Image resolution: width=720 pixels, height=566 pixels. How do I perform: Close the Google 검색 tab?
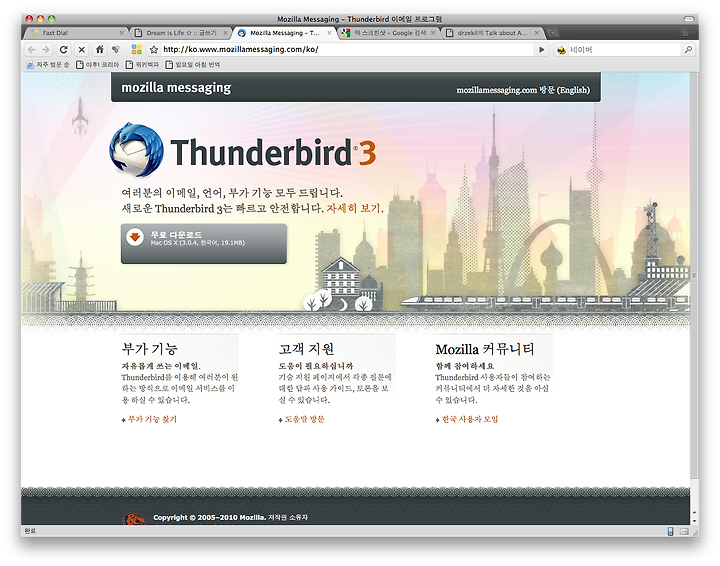coord(433,33)
